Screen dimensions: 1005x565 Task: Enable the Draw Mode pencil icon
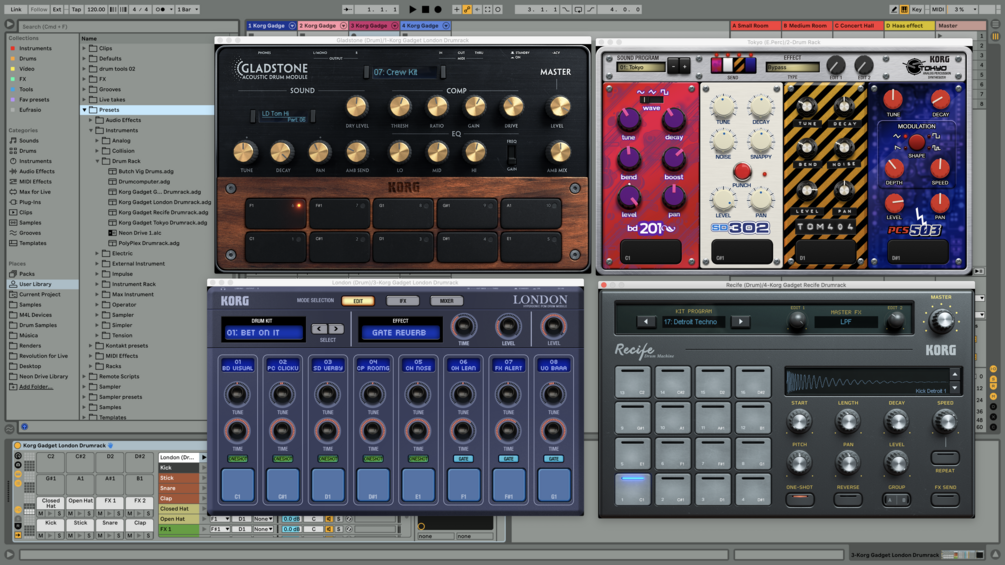(893, 9)
